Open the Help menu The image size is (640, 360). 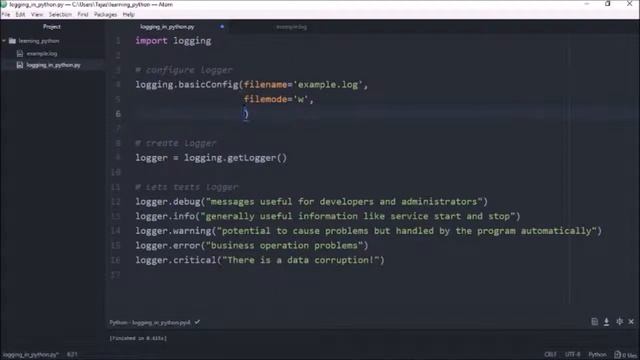129,14
